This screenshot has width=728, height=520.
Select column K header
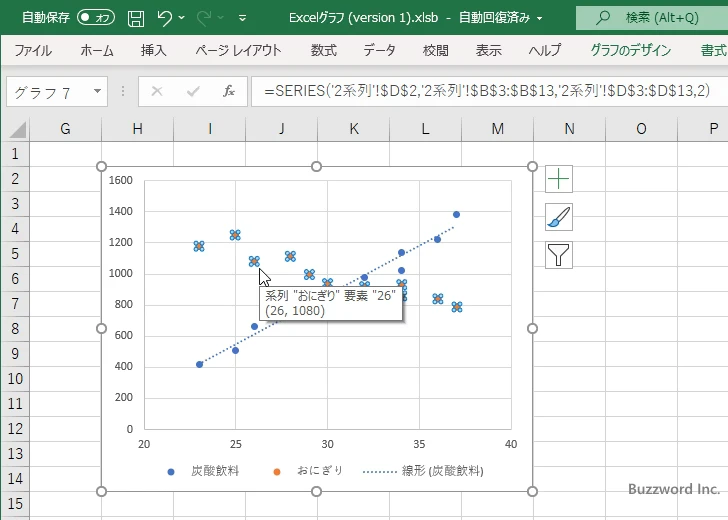353,129
